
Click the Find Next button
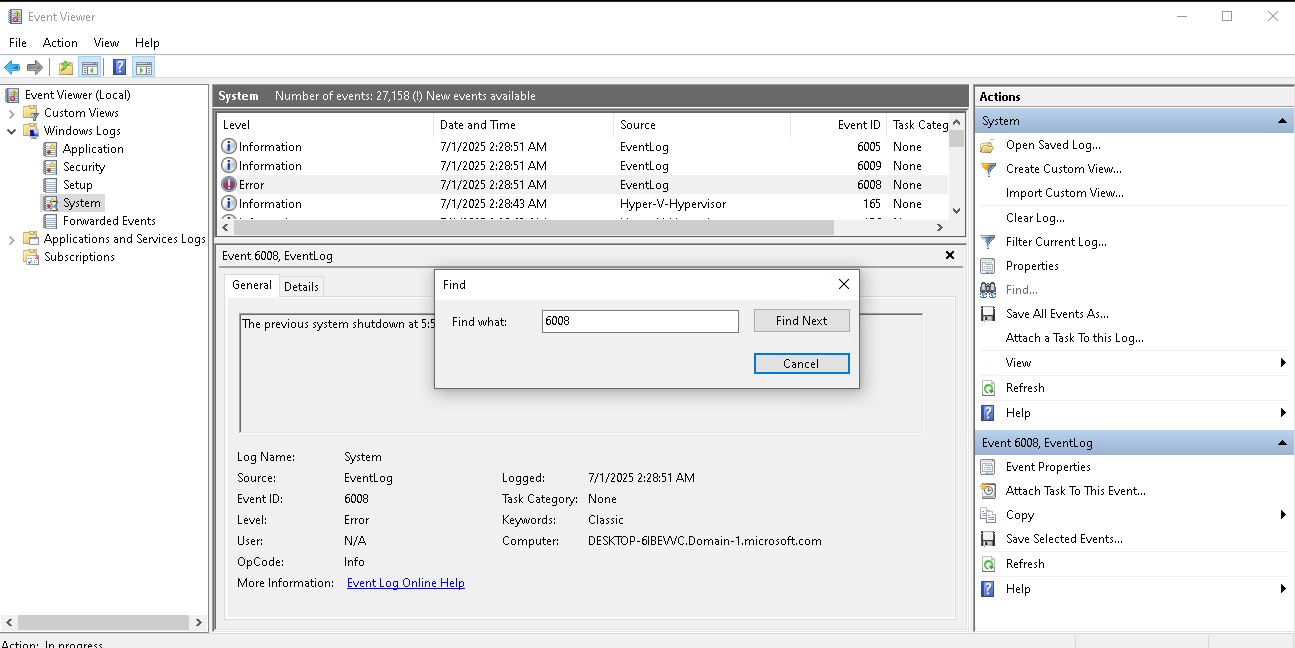801,321
